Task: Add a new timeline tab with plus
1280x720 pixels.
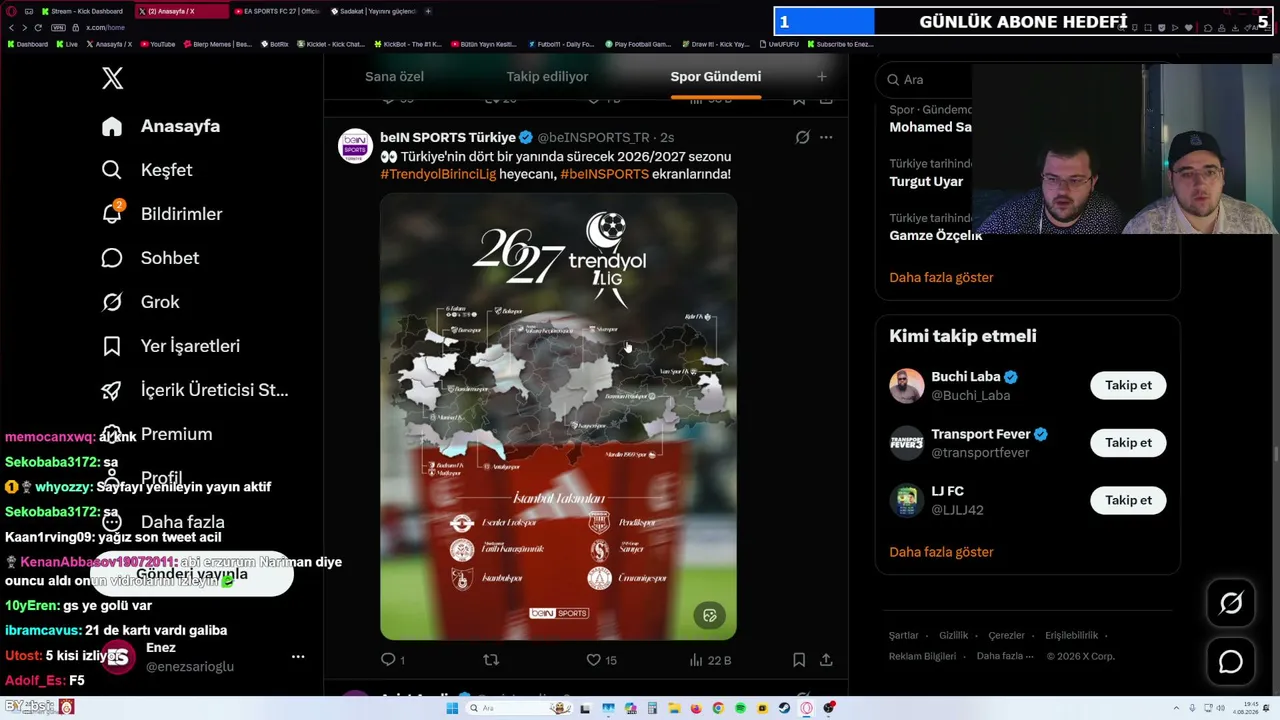Action: click(x=822, y=77)
